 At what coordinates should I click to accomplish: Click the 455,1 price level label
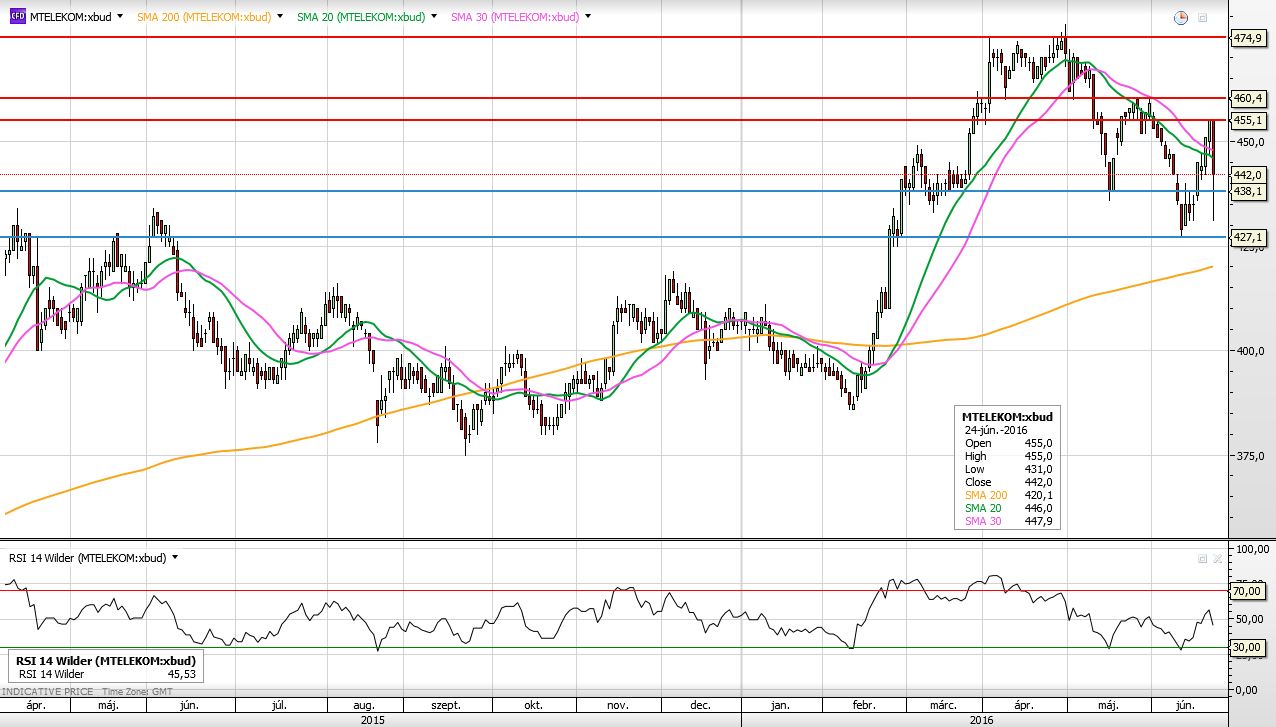point(1248,120)
